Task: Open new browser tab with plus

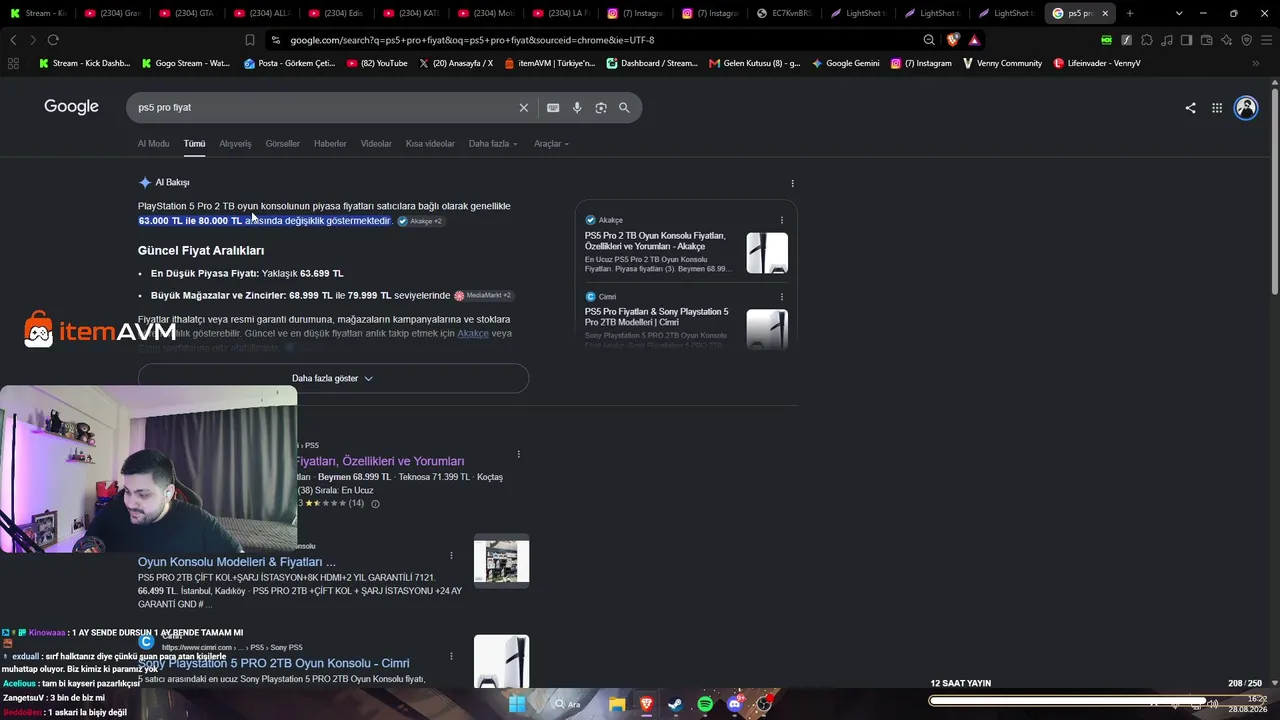Action: coord(1130,13)
